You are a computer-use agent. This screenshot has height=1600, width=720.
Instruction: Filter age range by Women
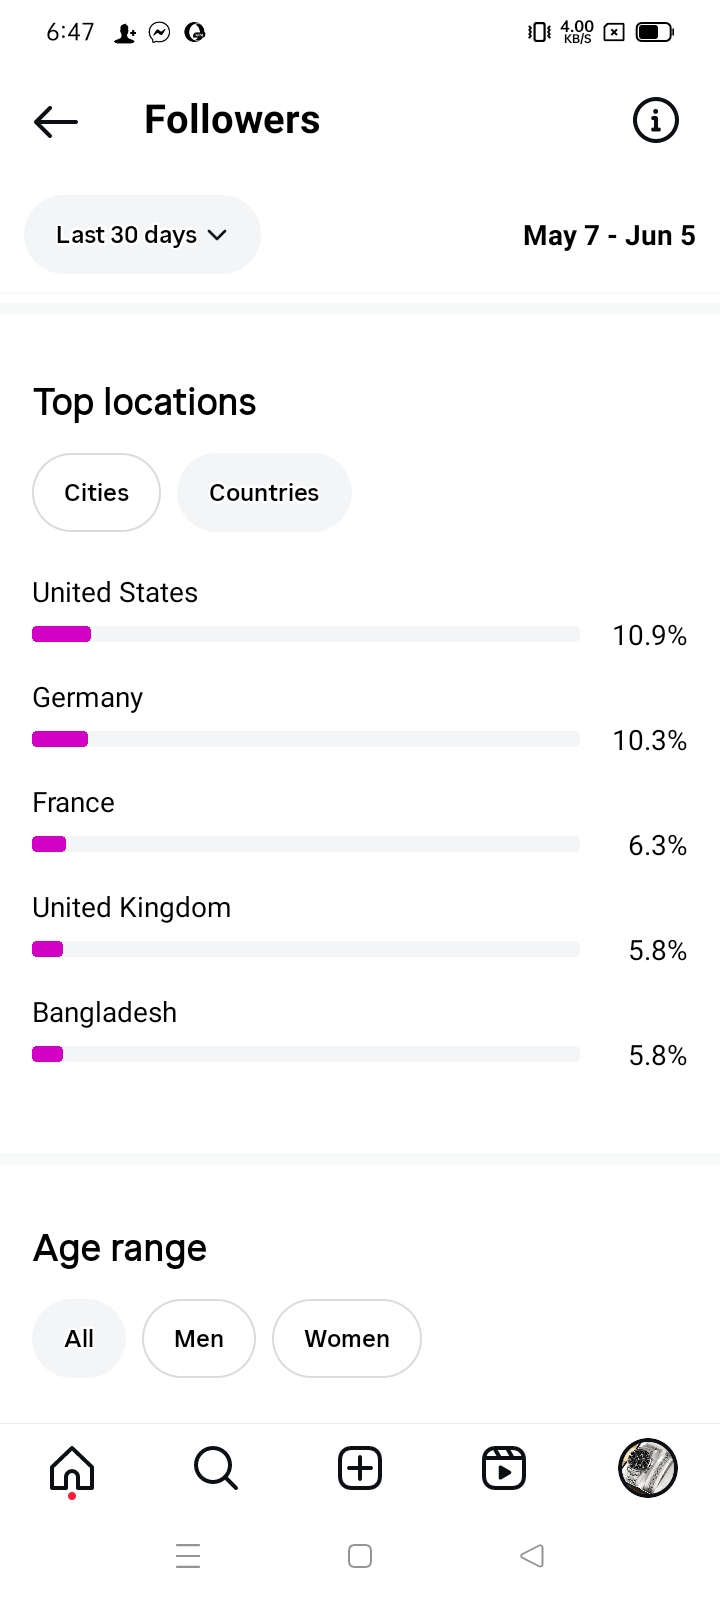click(347, 1339)
